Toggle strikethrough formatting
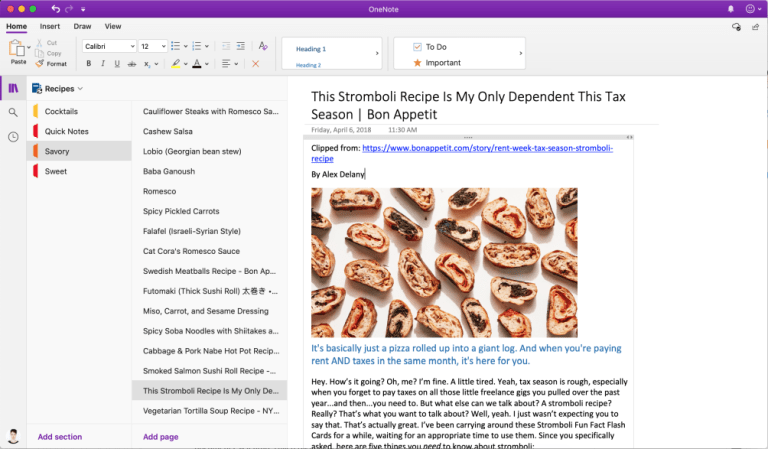The width and height of the screenshot is (768, 449). click(x=132, y=64)
